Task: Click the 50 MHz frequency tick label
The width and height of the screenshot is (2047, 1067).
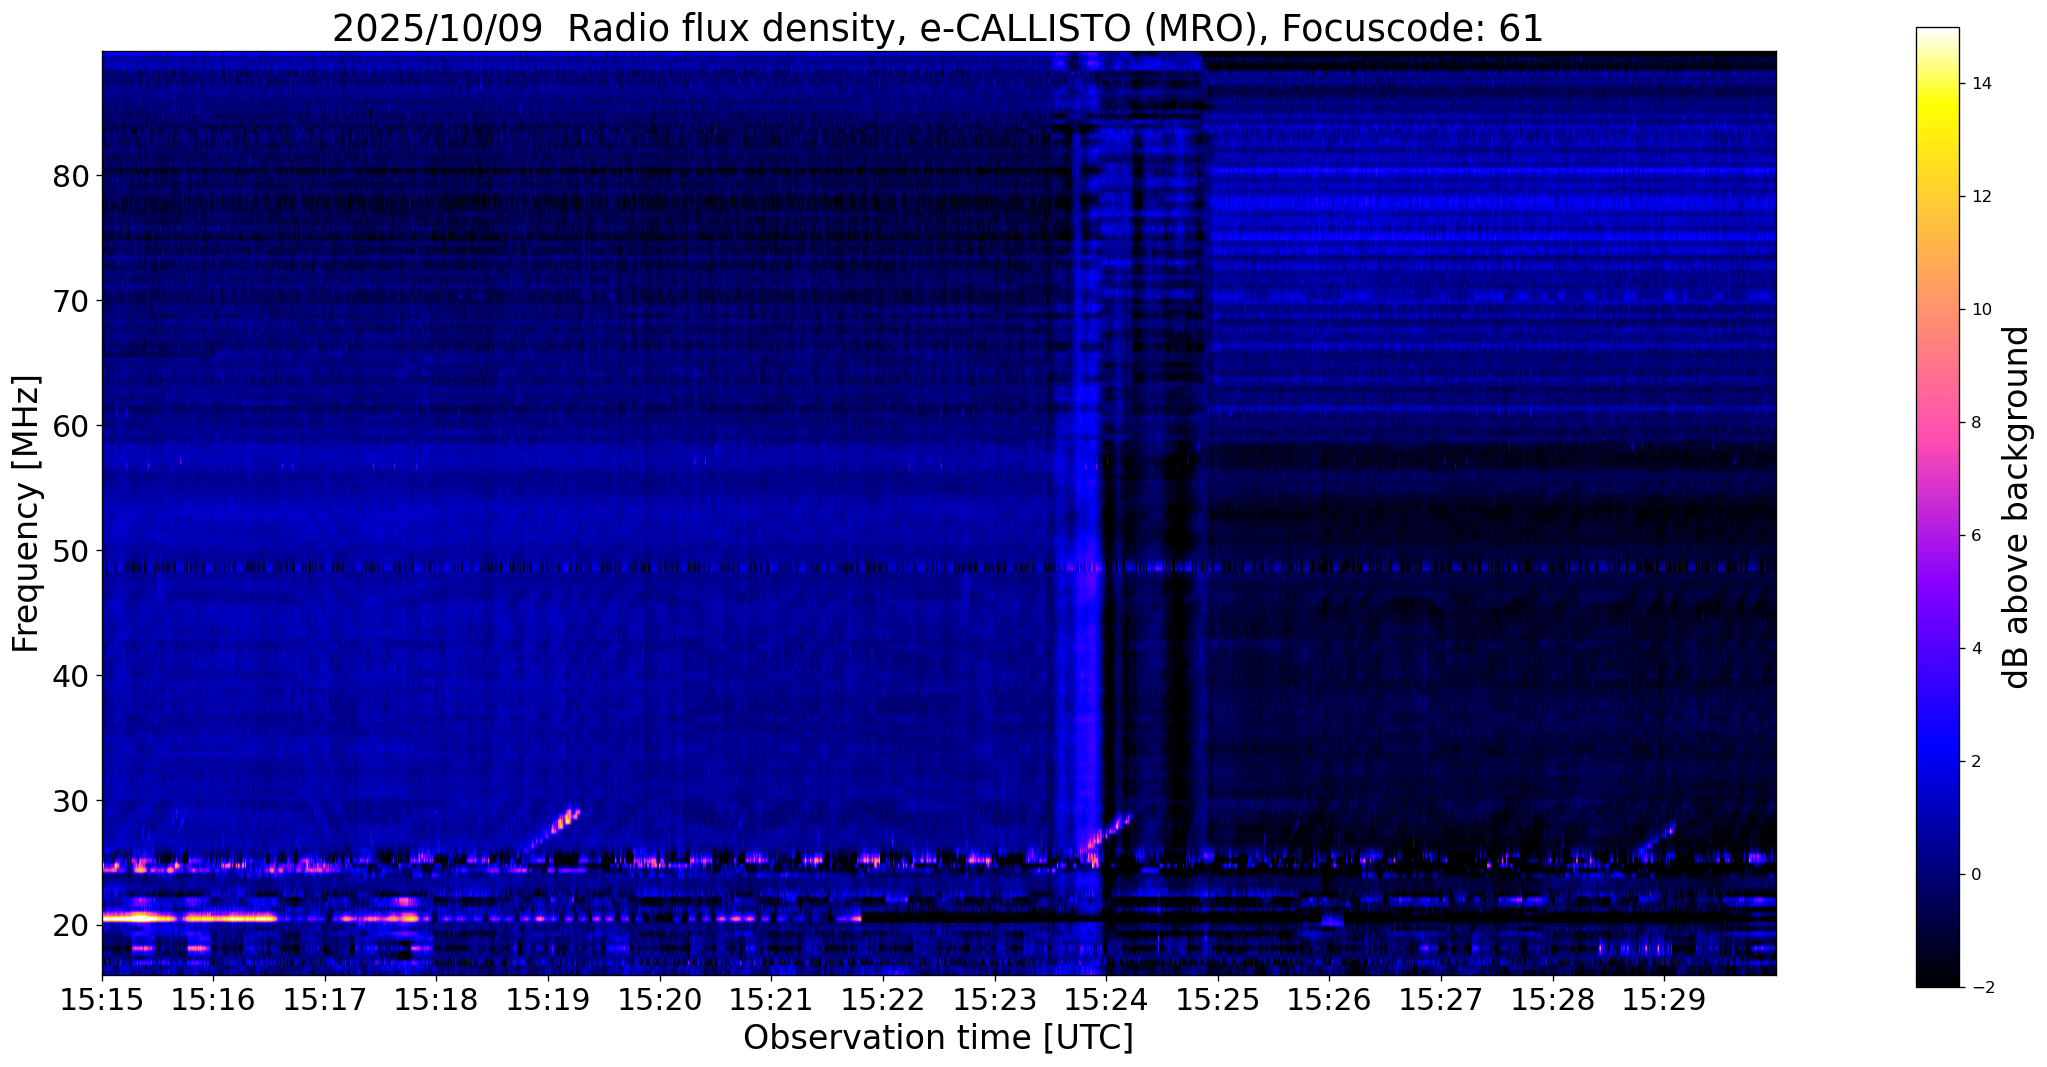Action: [x=70, y=551]
